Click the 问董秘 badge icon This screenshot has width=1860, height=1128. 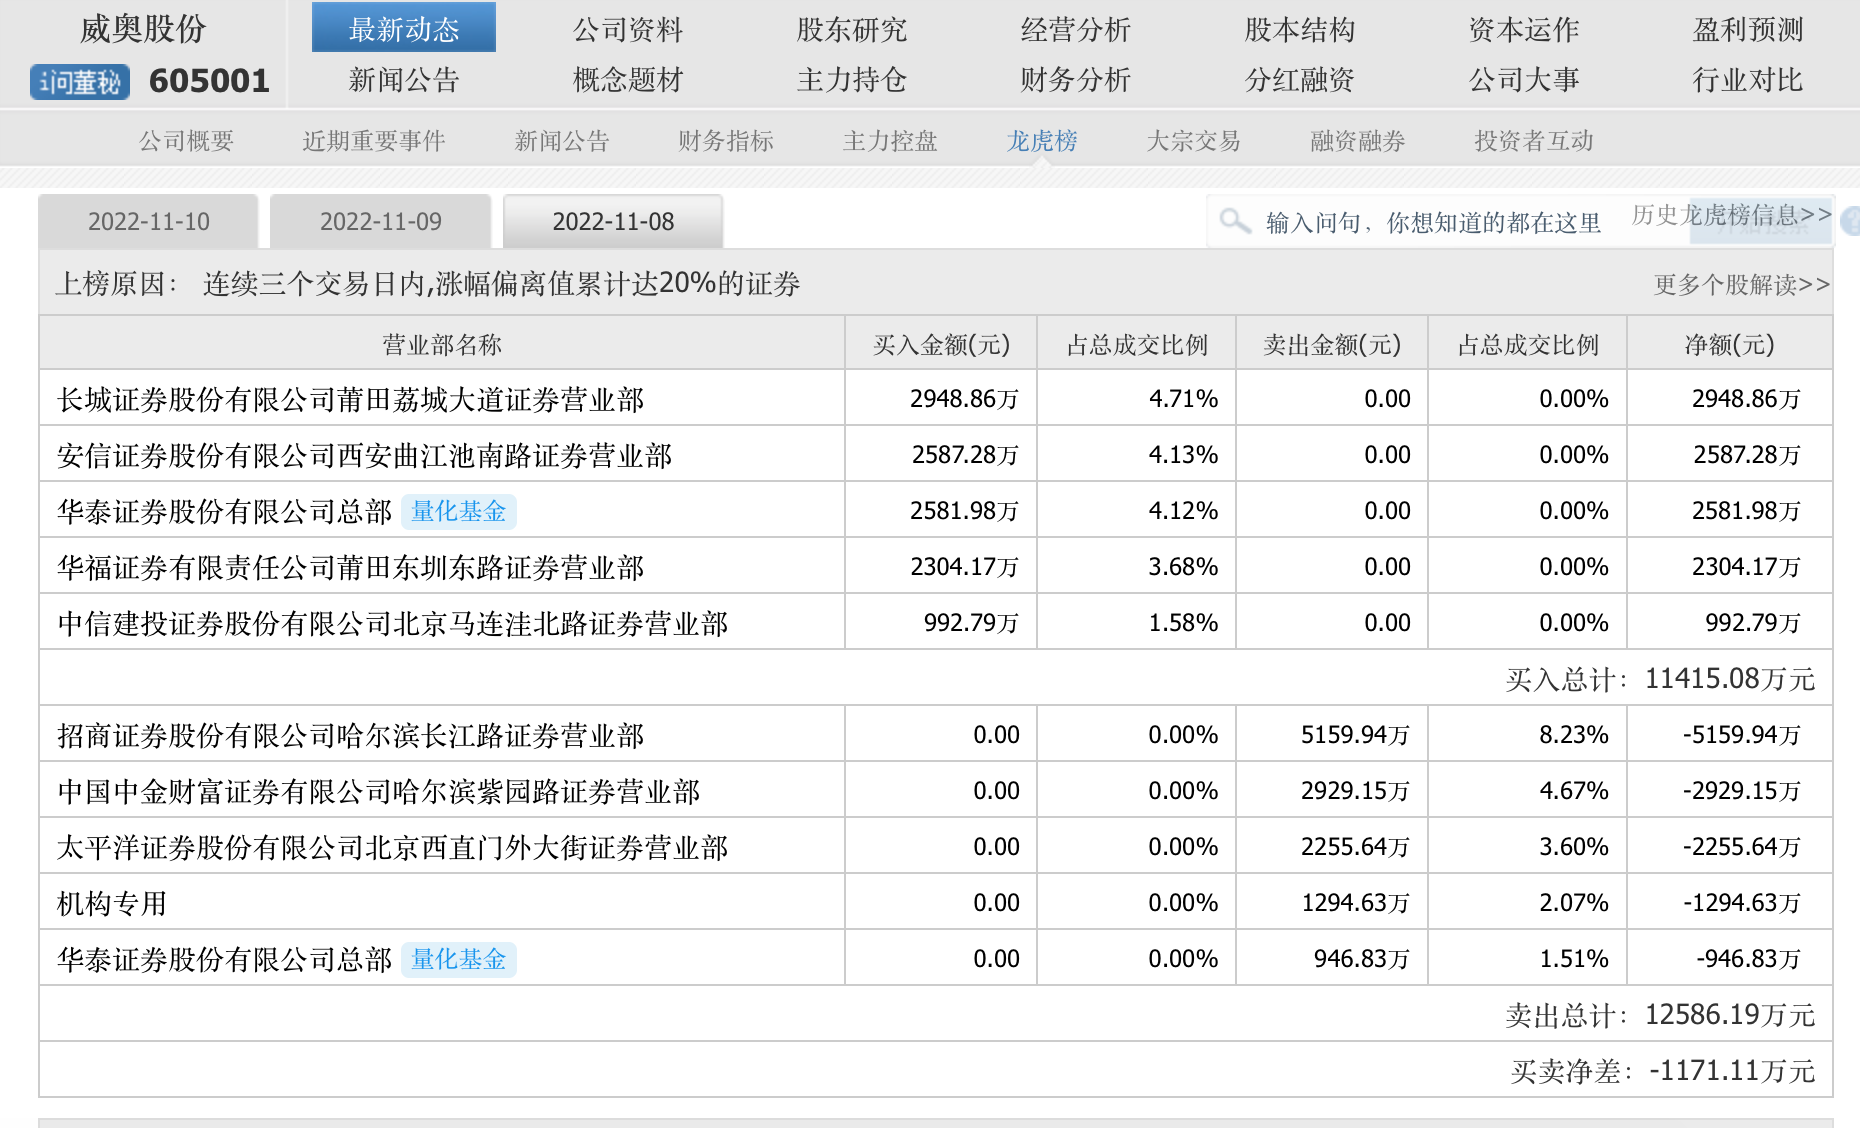80,81
